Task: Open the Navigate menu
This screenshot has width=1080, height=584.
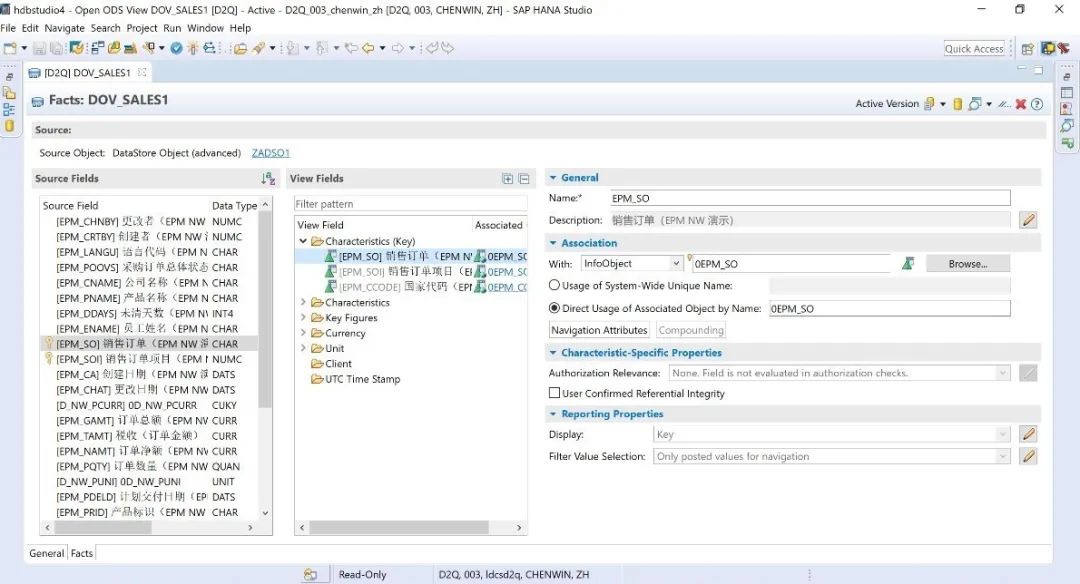Action: tap(65, 28)
